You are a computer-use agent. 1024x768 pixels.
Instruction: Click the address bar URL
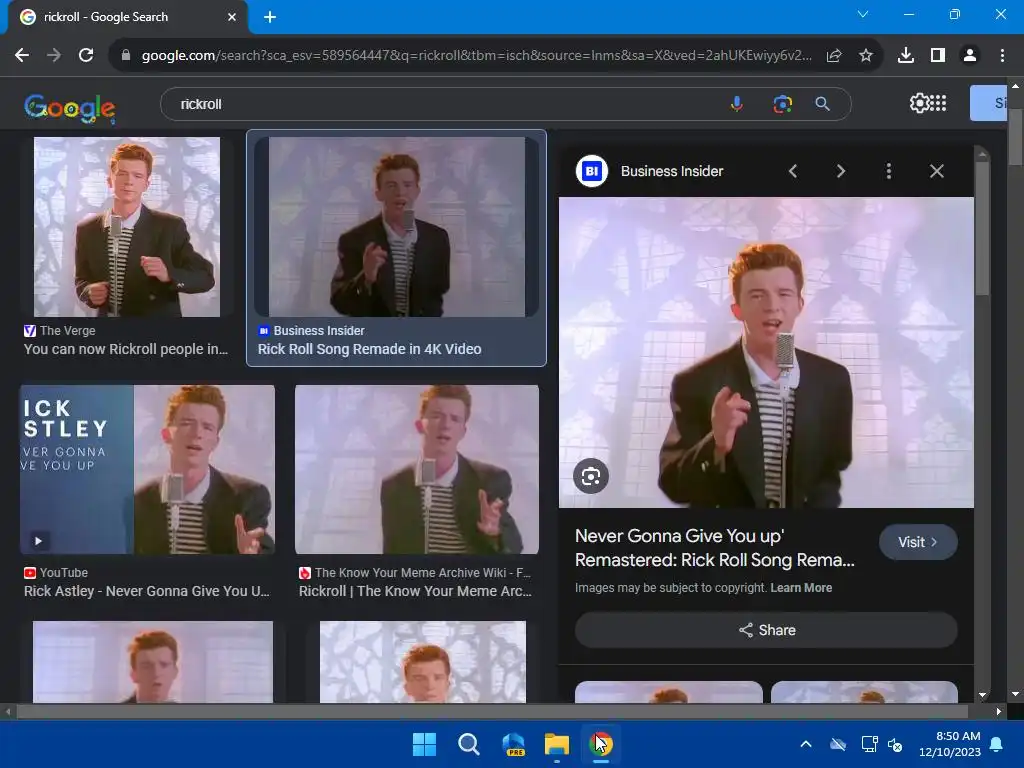(x=477, y=56)
